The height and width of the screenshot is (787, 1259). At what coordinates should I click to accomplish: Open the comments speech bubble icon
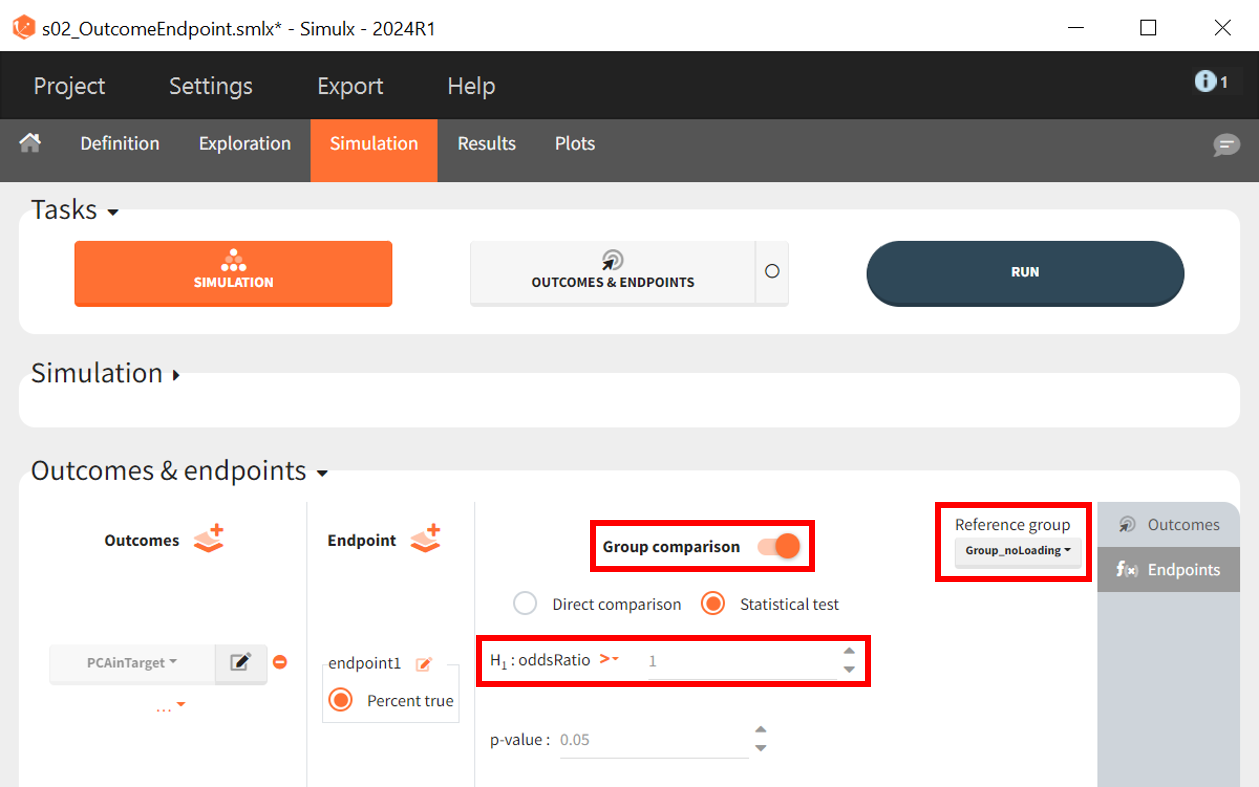[1226, 145]
